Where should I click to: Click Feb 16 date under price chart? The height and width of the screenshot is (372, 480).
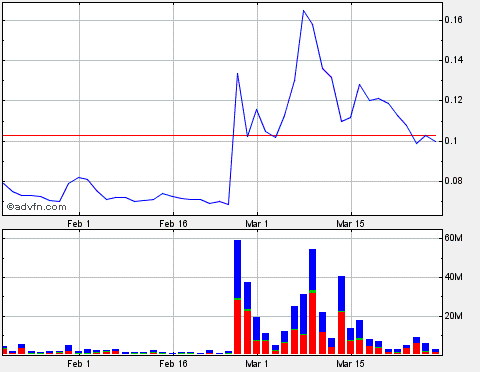tap(173, 224)
